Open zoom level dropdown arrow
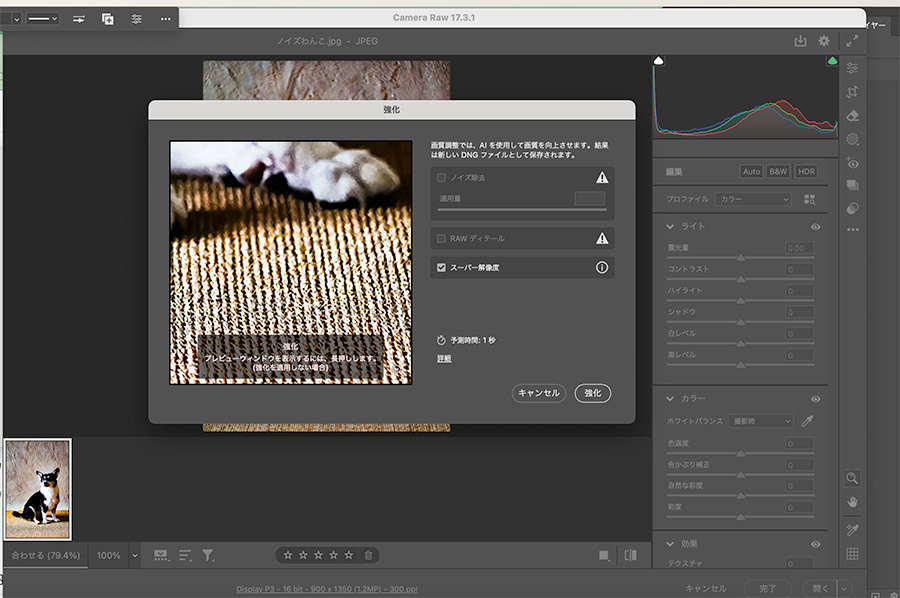 pyautogui.click(x=135, y=556)
